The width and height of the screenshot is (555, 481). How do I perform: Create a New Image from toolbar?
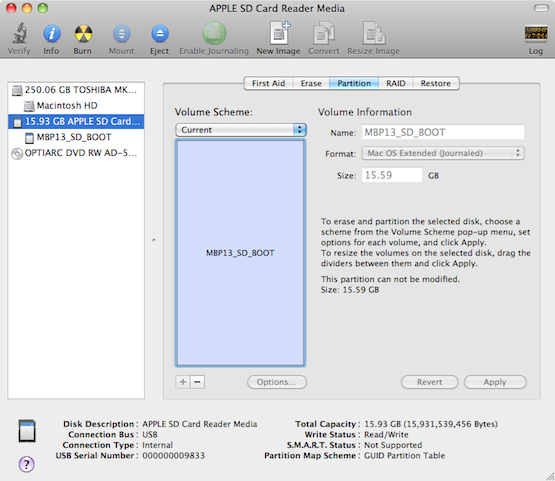click(x=279, y=33)
